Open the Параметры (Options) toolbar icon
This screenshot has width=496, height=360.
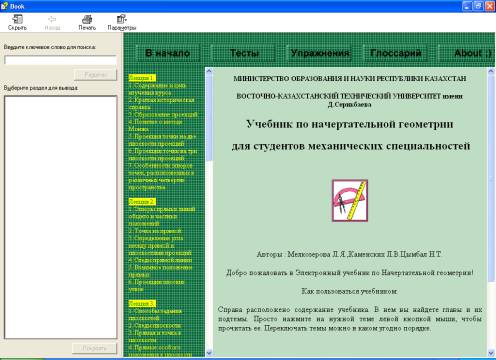point(122,19)
